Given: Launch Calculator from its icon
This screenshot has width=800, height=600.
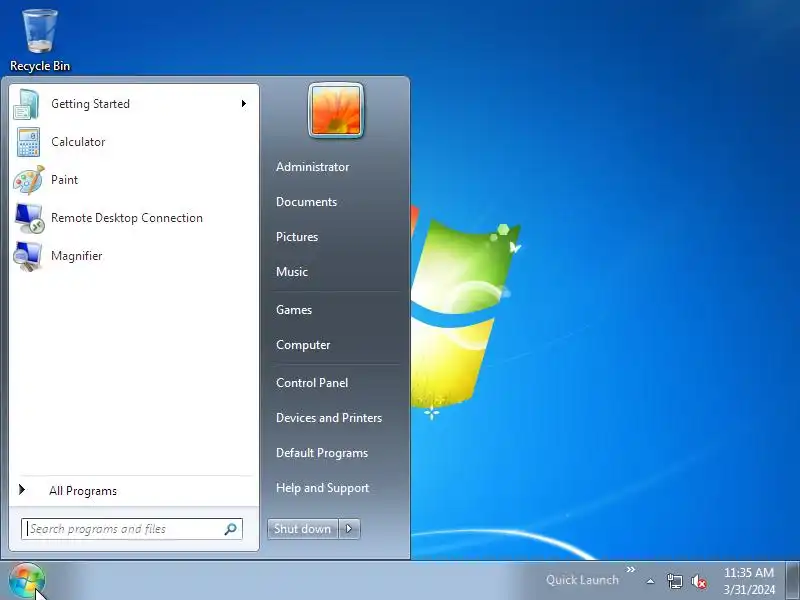Looking at the screenshot, I should tap(28, 142).
